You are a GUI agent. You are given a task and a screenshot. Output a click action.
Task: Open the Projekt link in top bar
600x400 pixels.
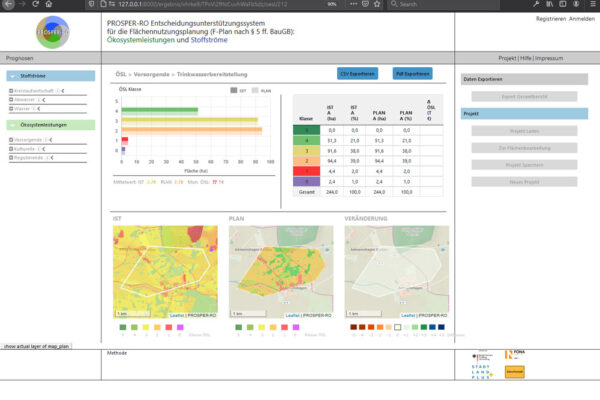point(507,58)
